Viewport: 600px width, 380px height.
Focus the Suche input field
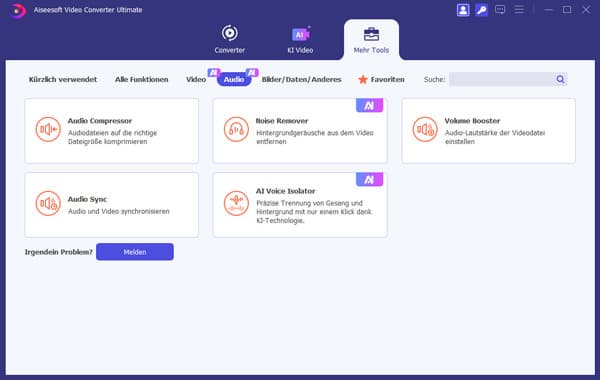502,79
